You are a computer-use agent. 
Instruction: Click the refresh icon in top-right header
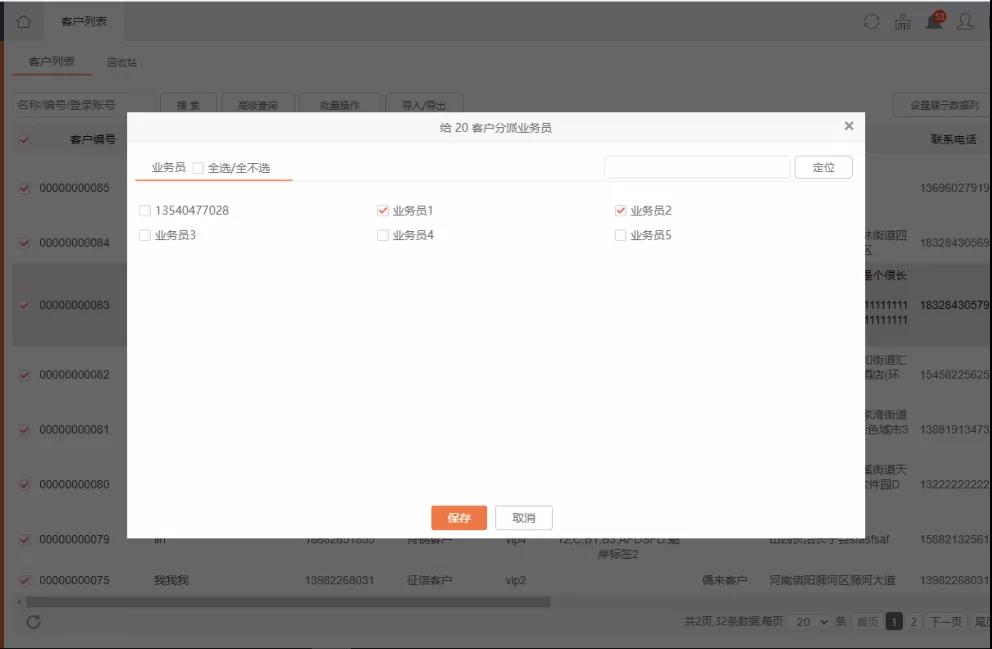(x=872, y=21)
